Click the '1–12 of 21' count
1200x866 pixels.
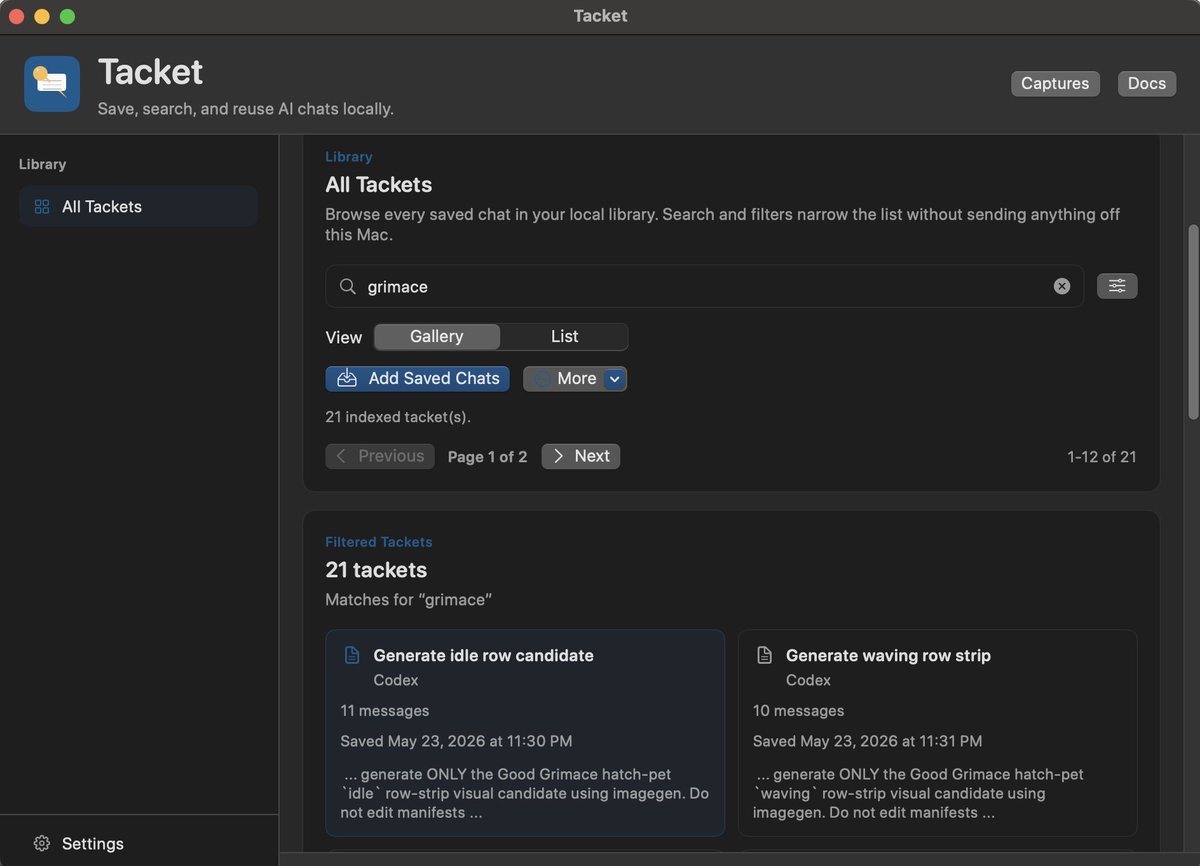pos(1102,457)
